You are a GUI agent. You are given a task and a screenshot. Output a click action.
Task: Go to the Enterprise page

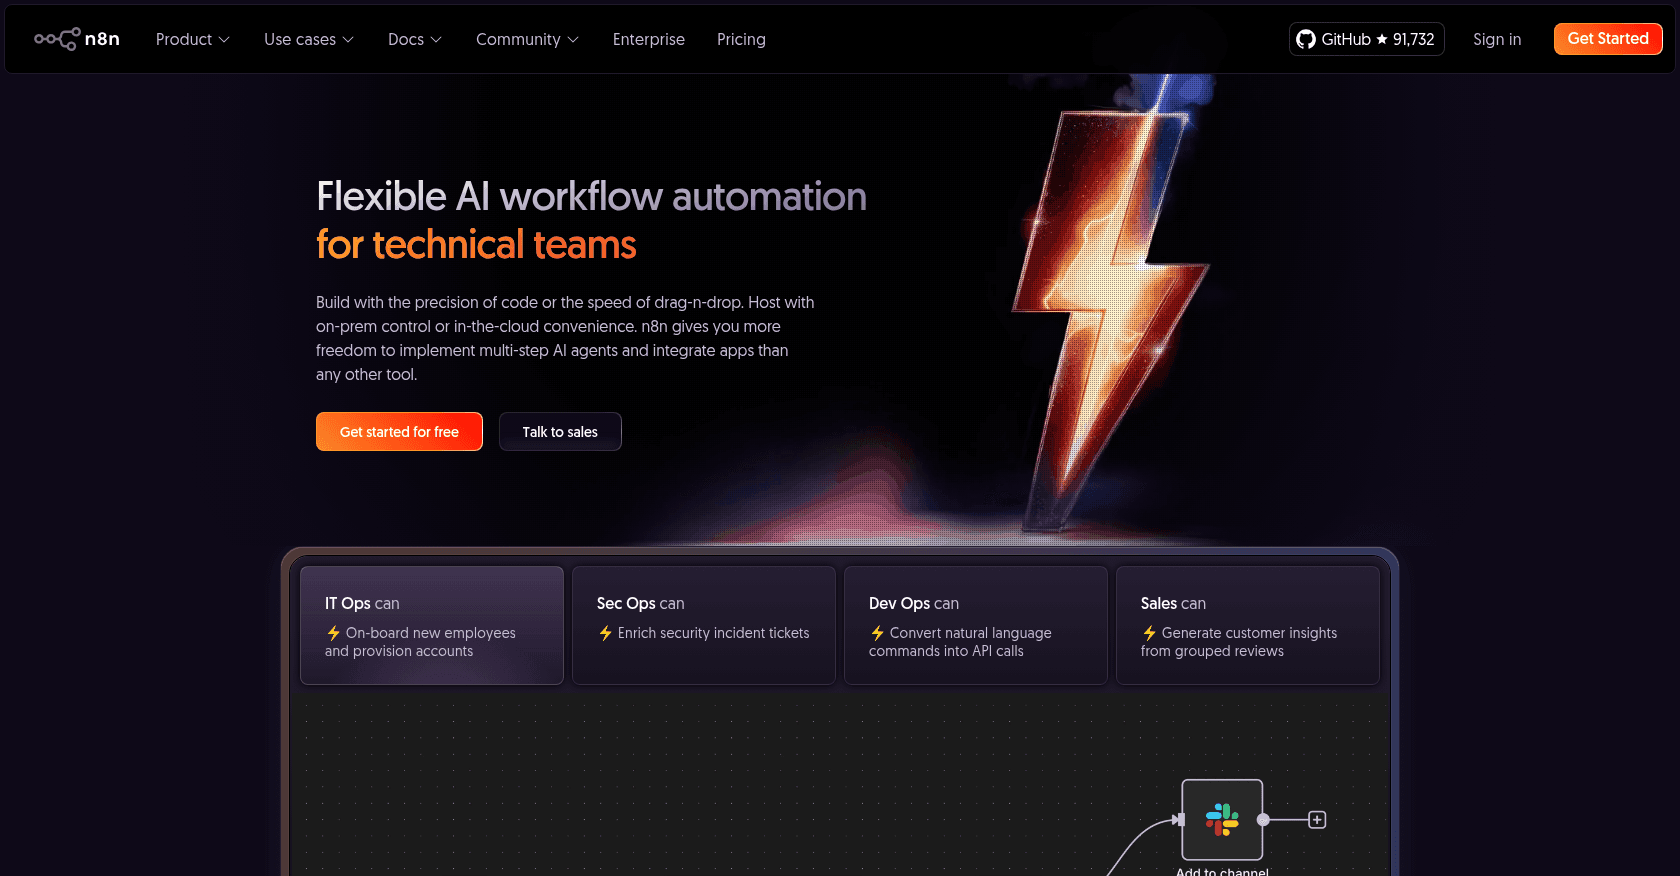pos(648,39)
